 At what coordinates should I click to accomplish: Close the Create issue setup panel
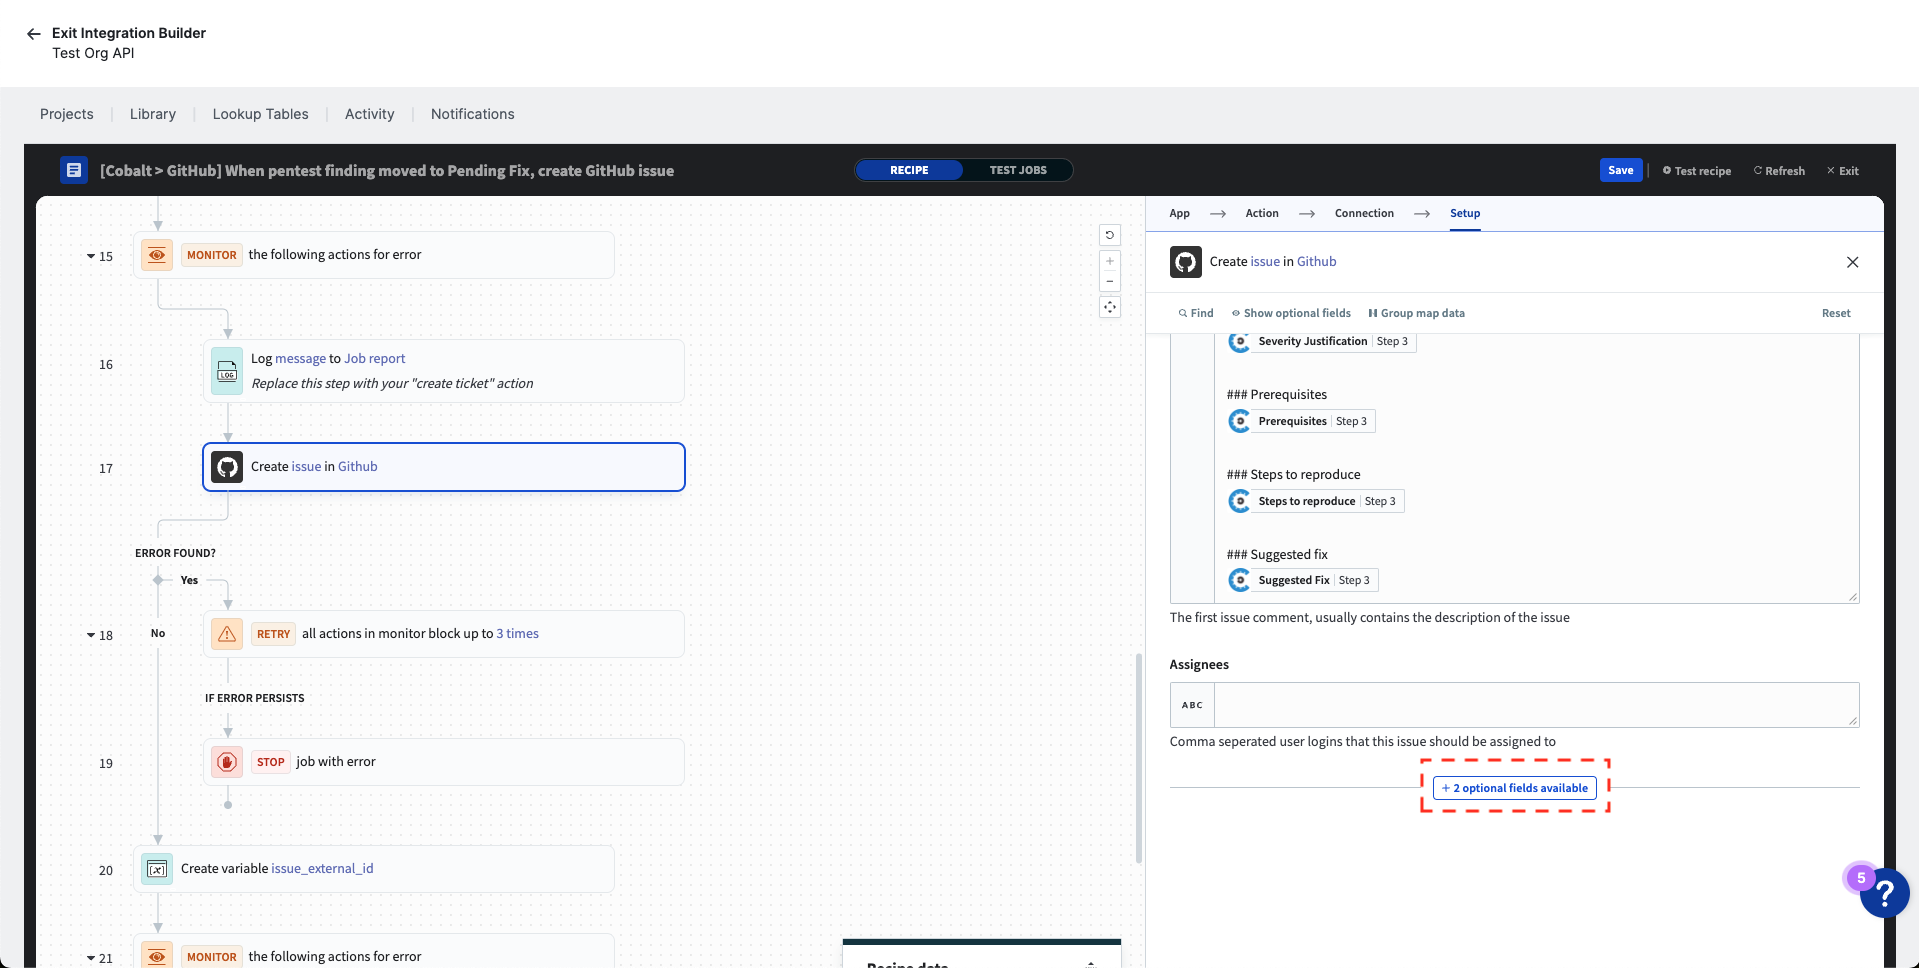coord(1852,262)
